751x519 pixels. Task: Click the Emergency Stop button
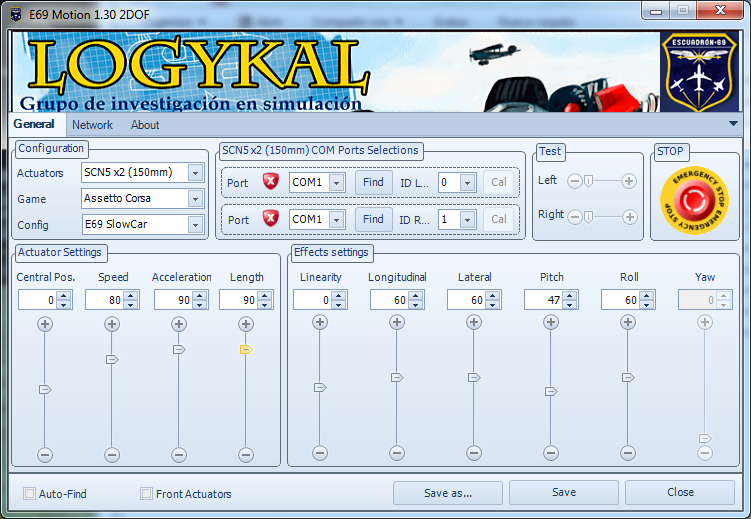[694, 201]
